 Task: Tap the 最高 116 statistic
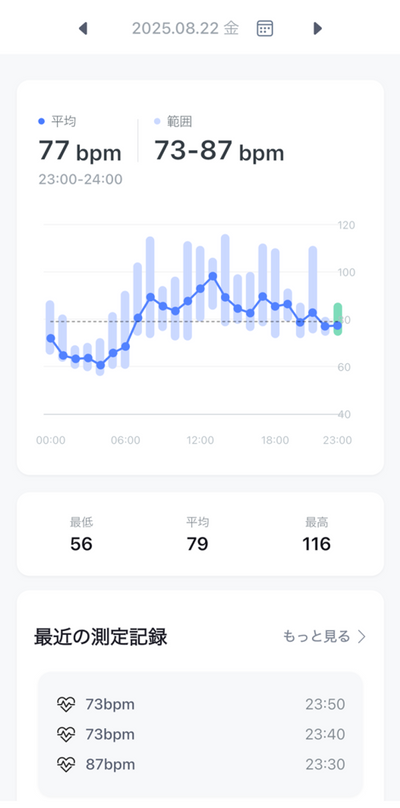pos(316,534)
